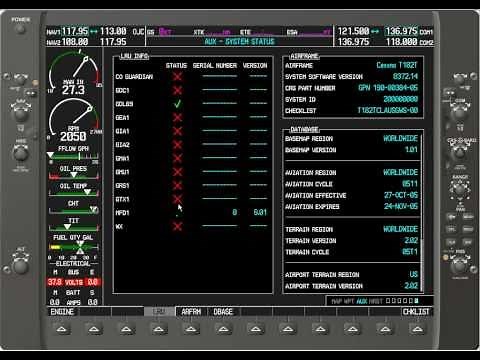Viewport: 480px width, 360px height.
Task: Select the ENGINE softkey label
Action: [x=62, y=312]
